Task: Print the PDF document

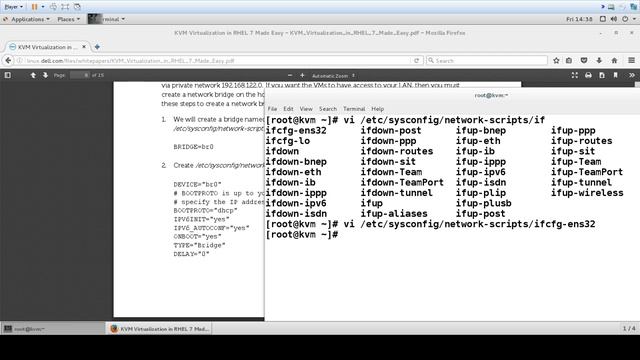Action: 588,75
